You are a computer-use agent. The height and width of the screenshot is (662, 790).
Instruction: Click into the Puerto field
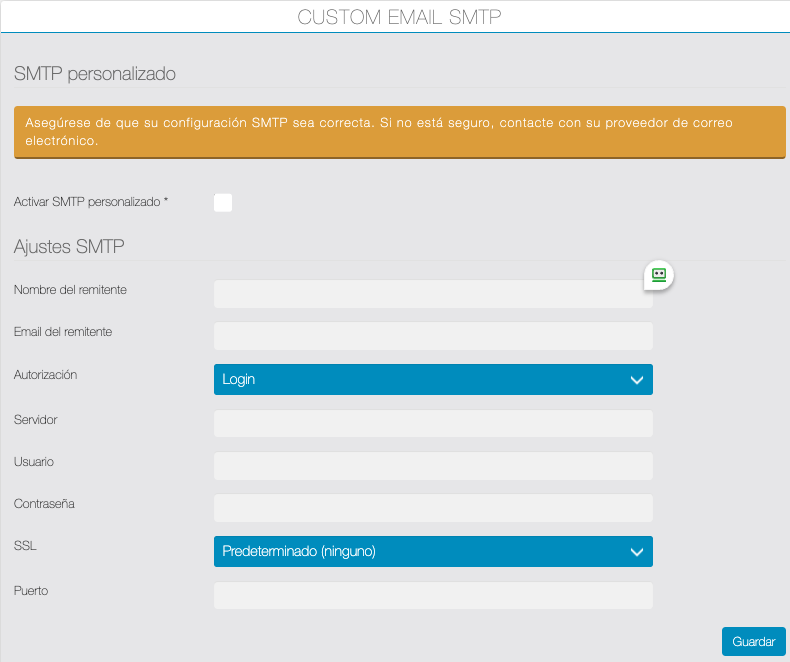433,595
